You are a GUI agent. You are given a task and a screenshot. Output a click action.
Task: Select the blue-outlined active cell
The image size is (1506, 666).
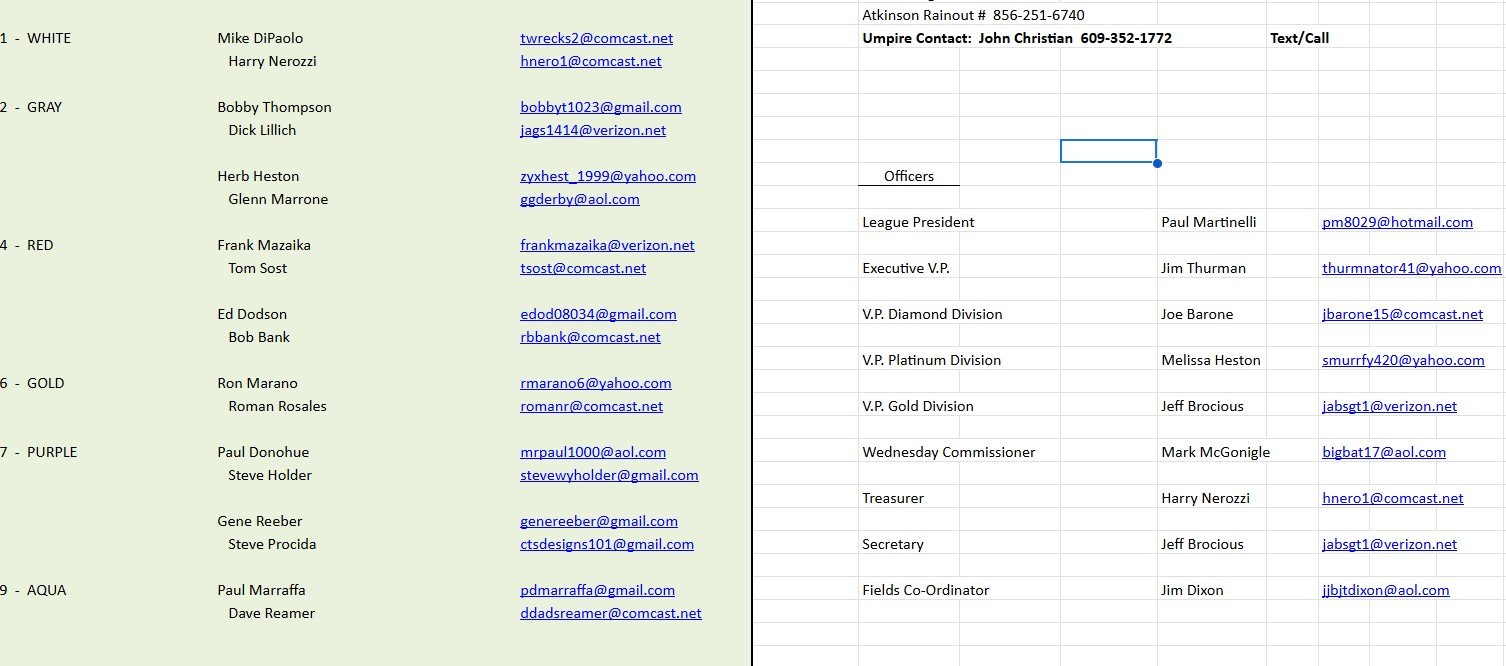pyautogui.click(x=1108, y=151)
